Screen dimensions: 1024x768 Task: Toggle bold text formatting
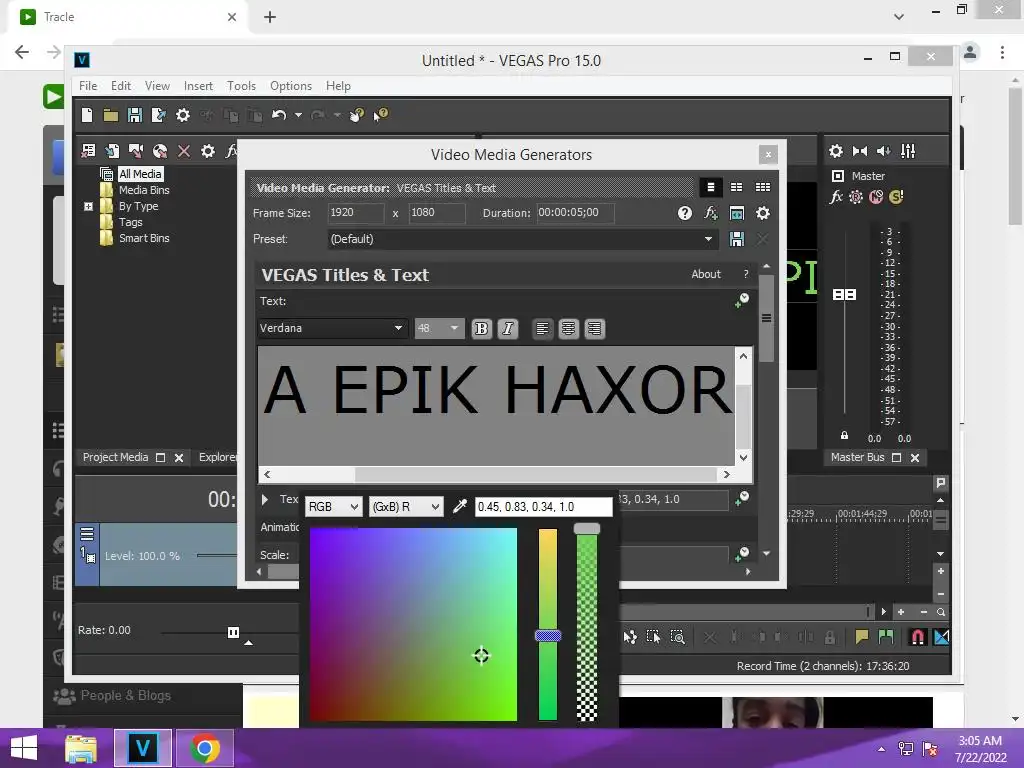481,328
